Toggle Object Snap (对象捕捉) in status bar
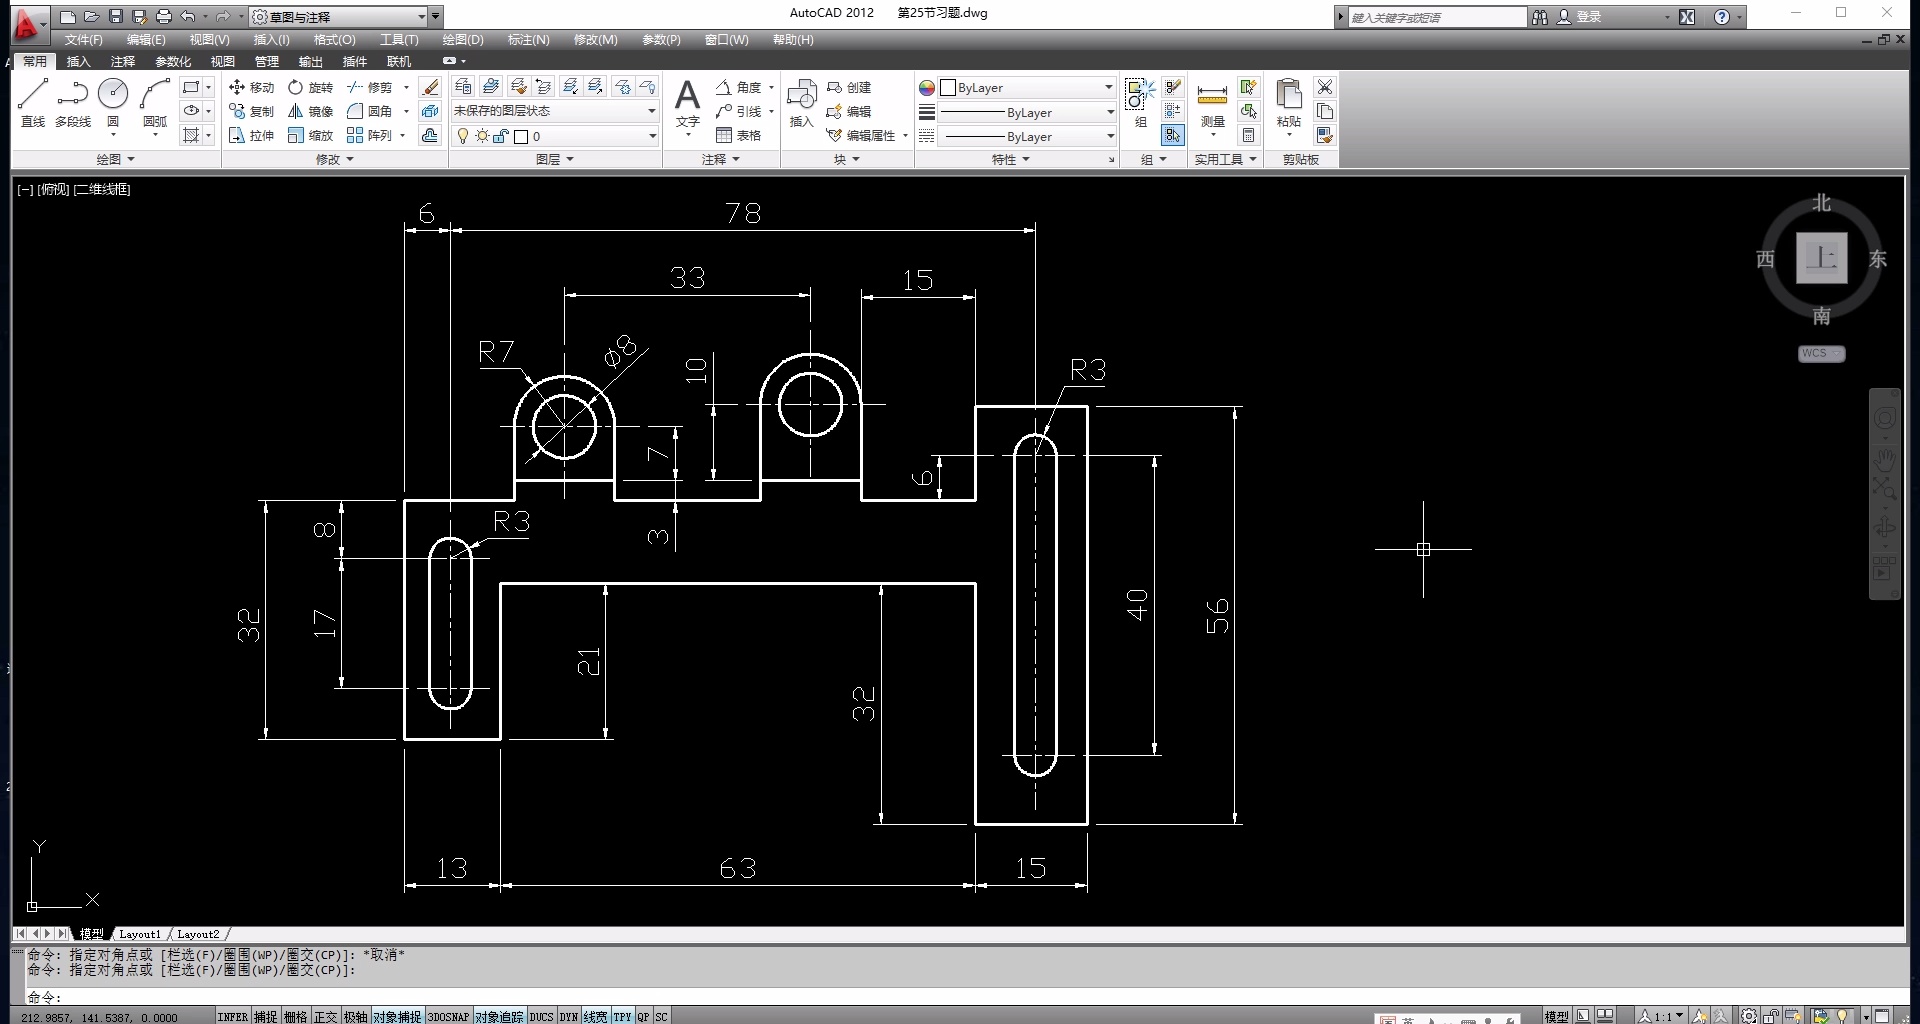The width and height of the screenshot is (1920, 1024). point(397,1016)
